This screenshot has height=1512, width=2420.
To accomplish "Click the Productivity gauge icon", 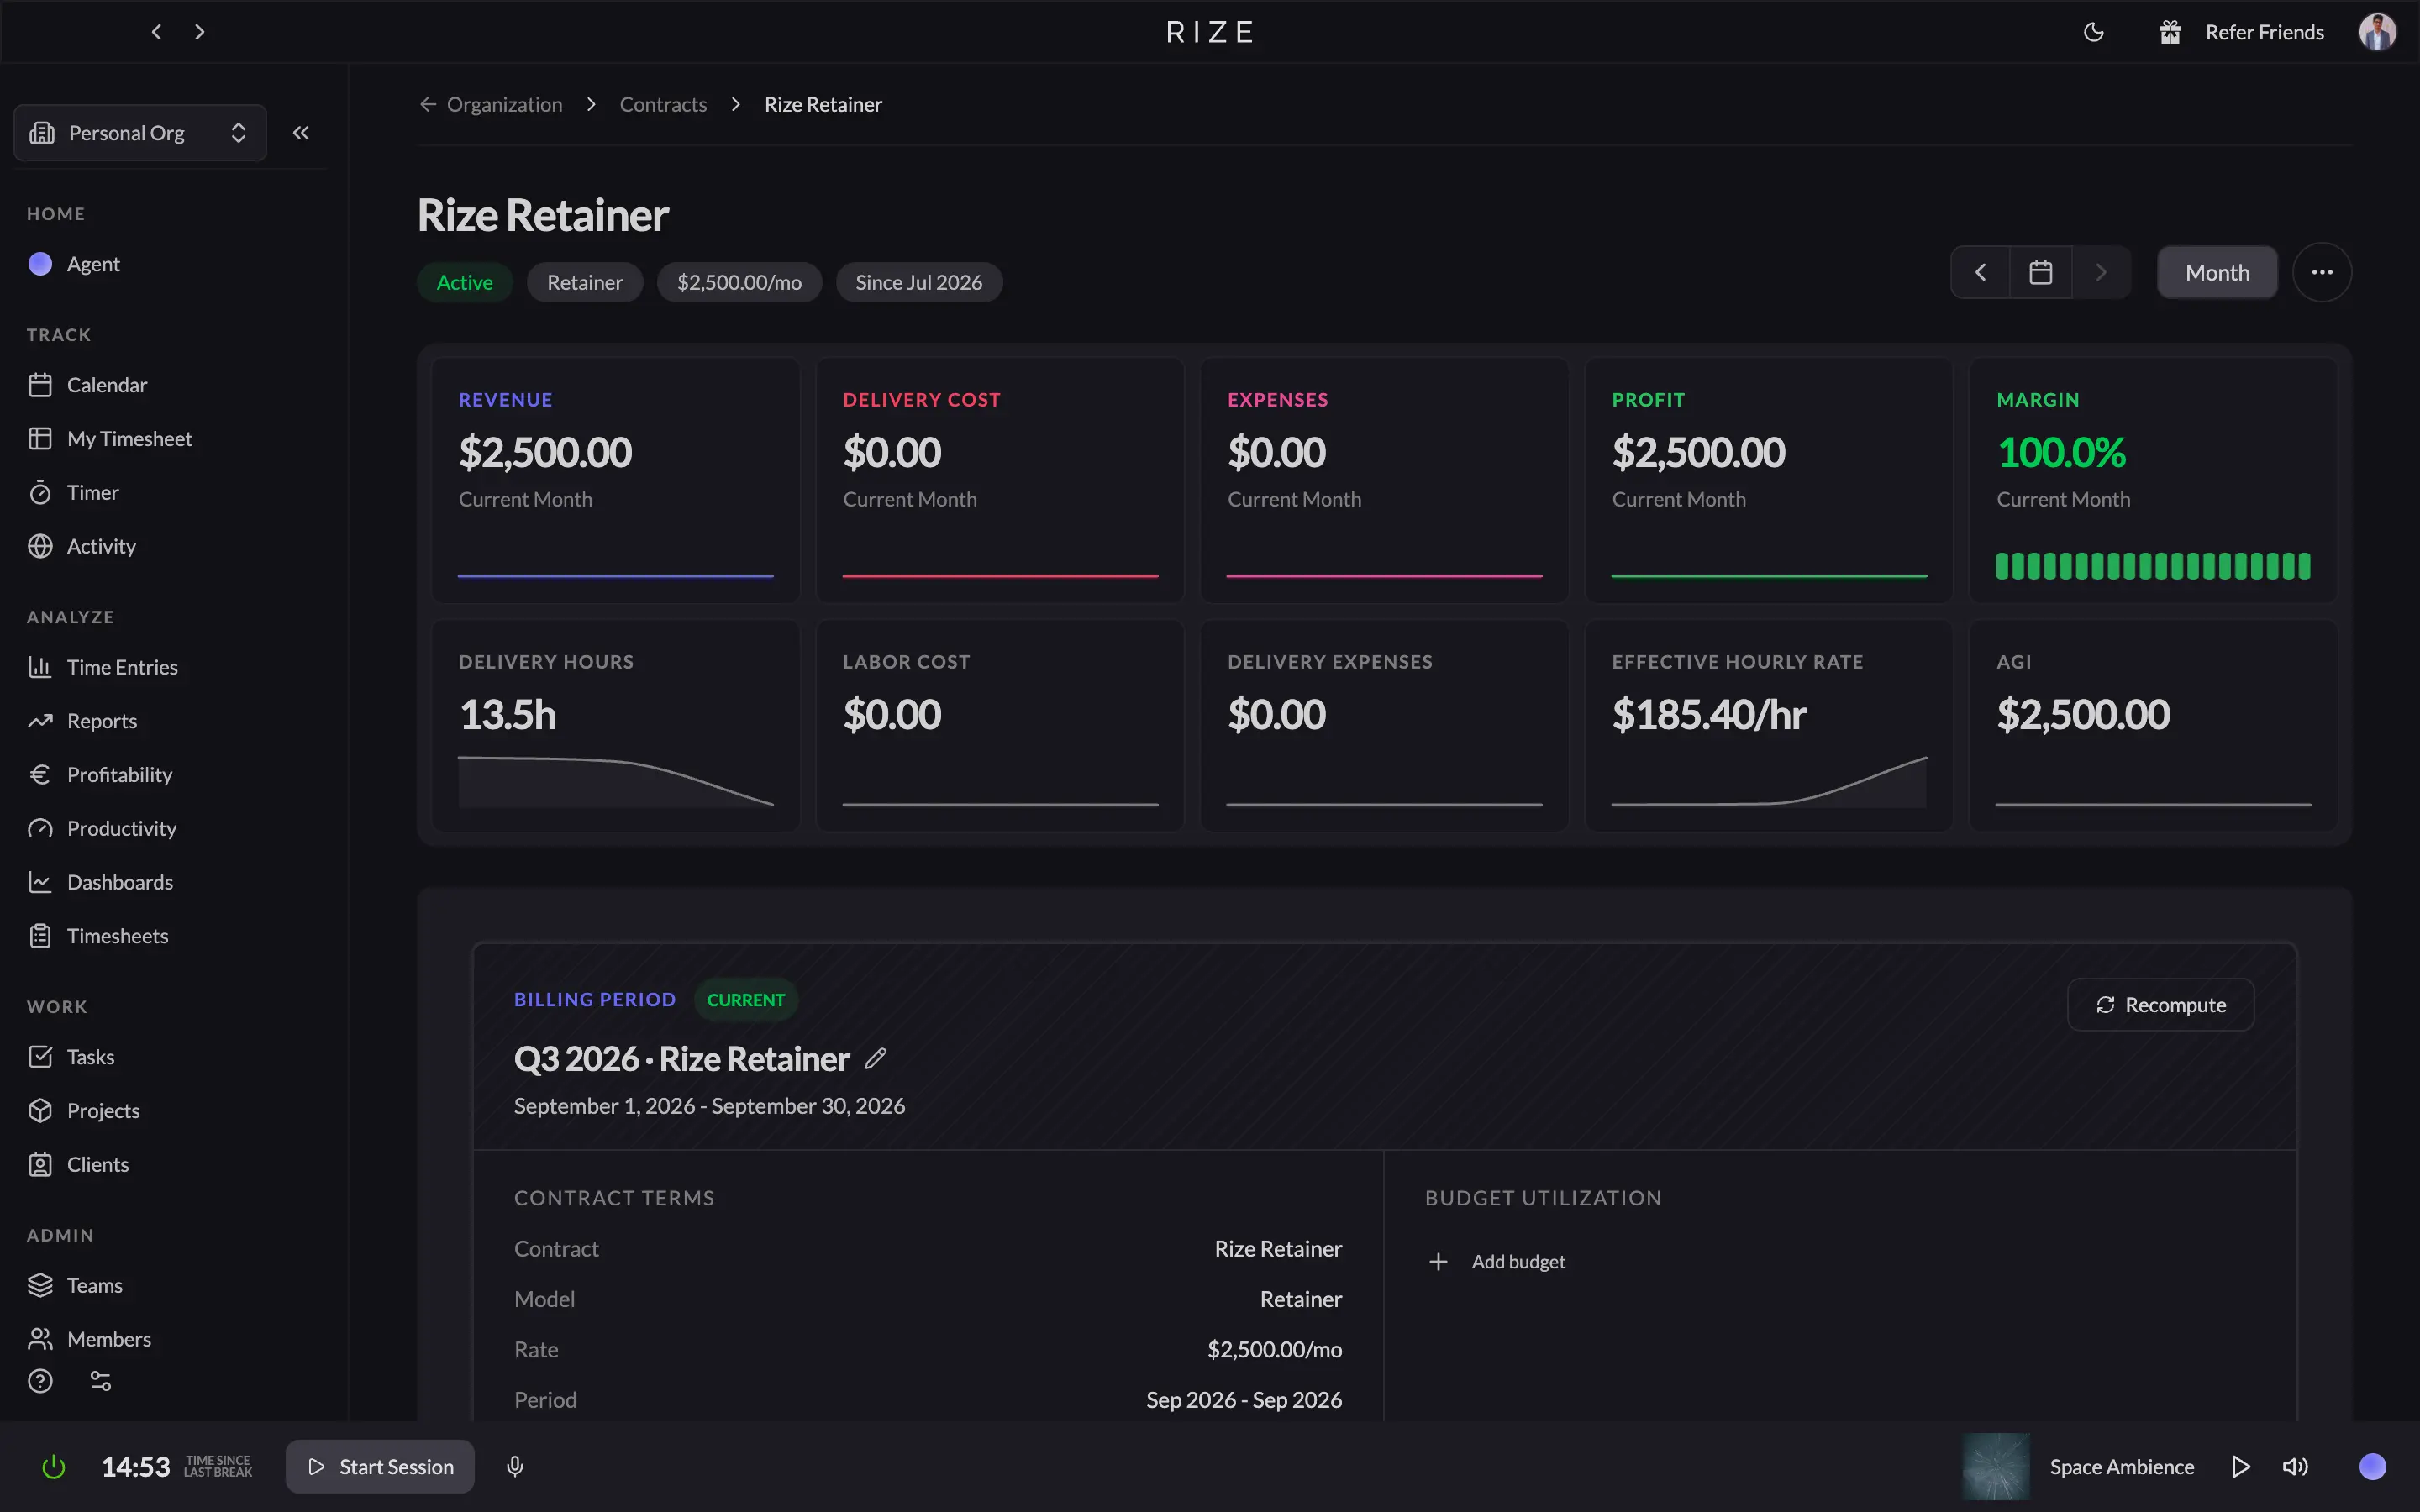I will (x=40, y=829).
